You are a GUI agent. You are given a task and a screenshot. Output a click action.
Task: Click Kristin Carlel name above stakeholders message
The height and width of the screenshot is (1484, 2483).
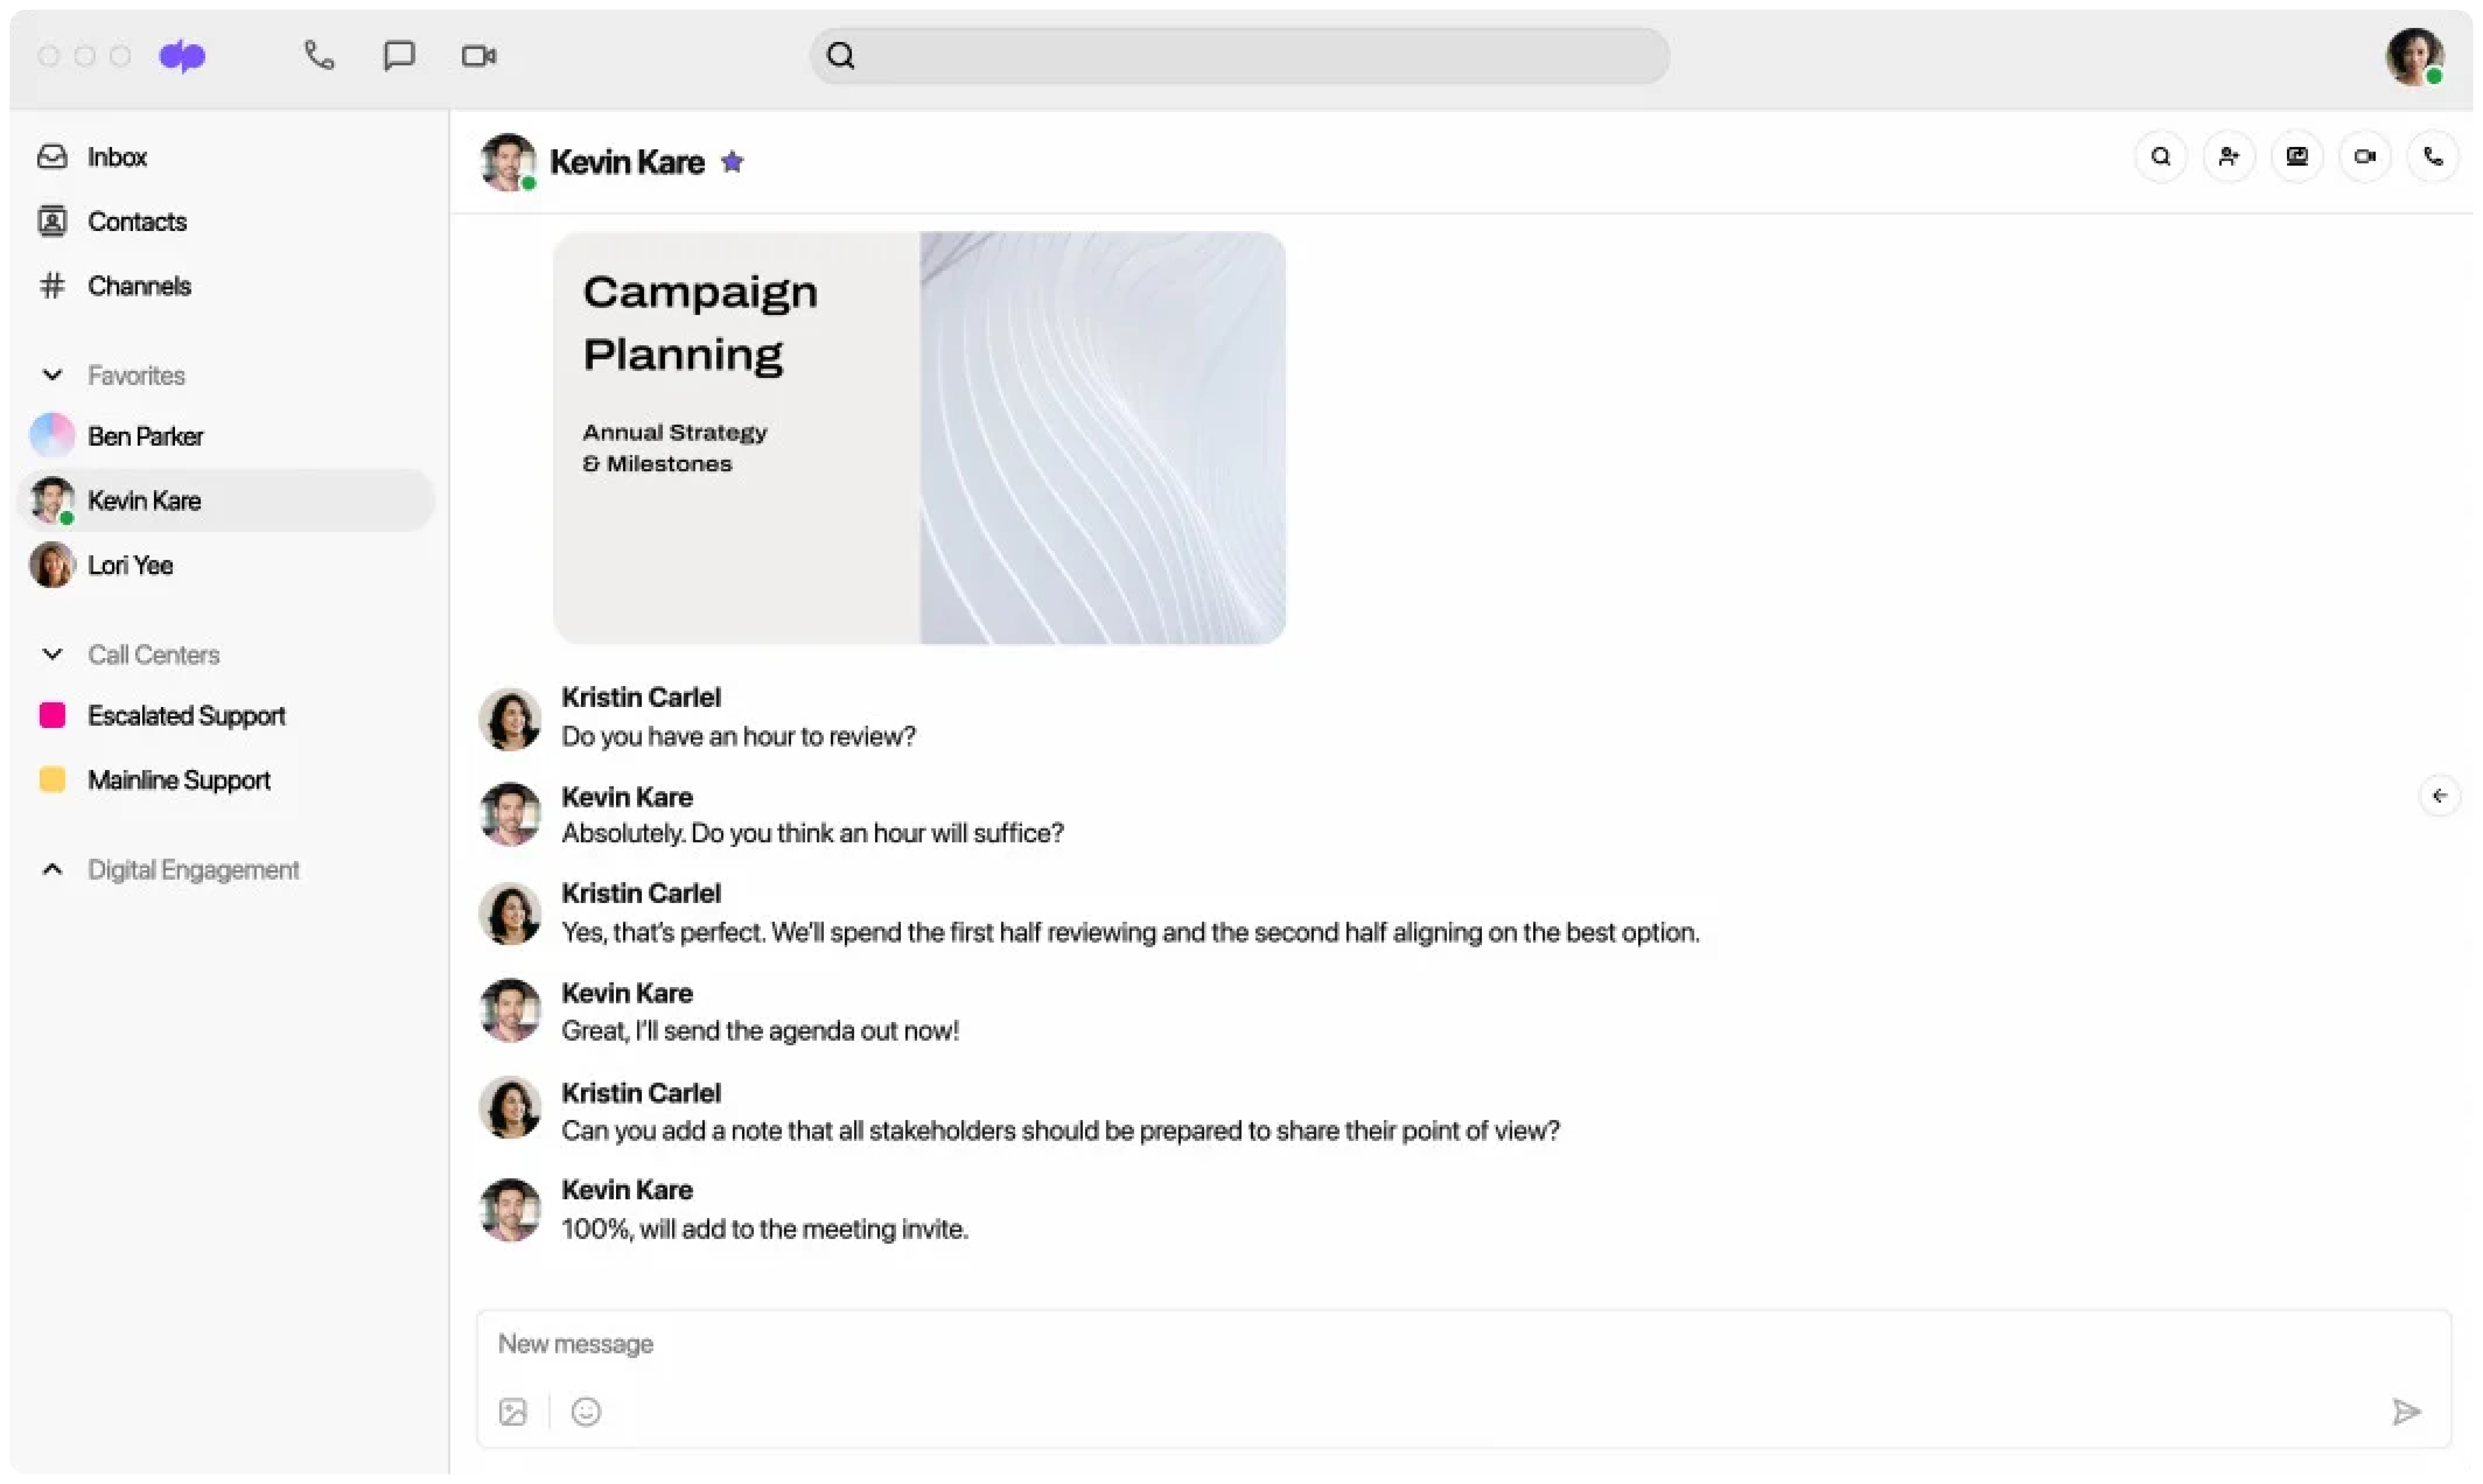pyautogui.click(x=641, y=1093)
